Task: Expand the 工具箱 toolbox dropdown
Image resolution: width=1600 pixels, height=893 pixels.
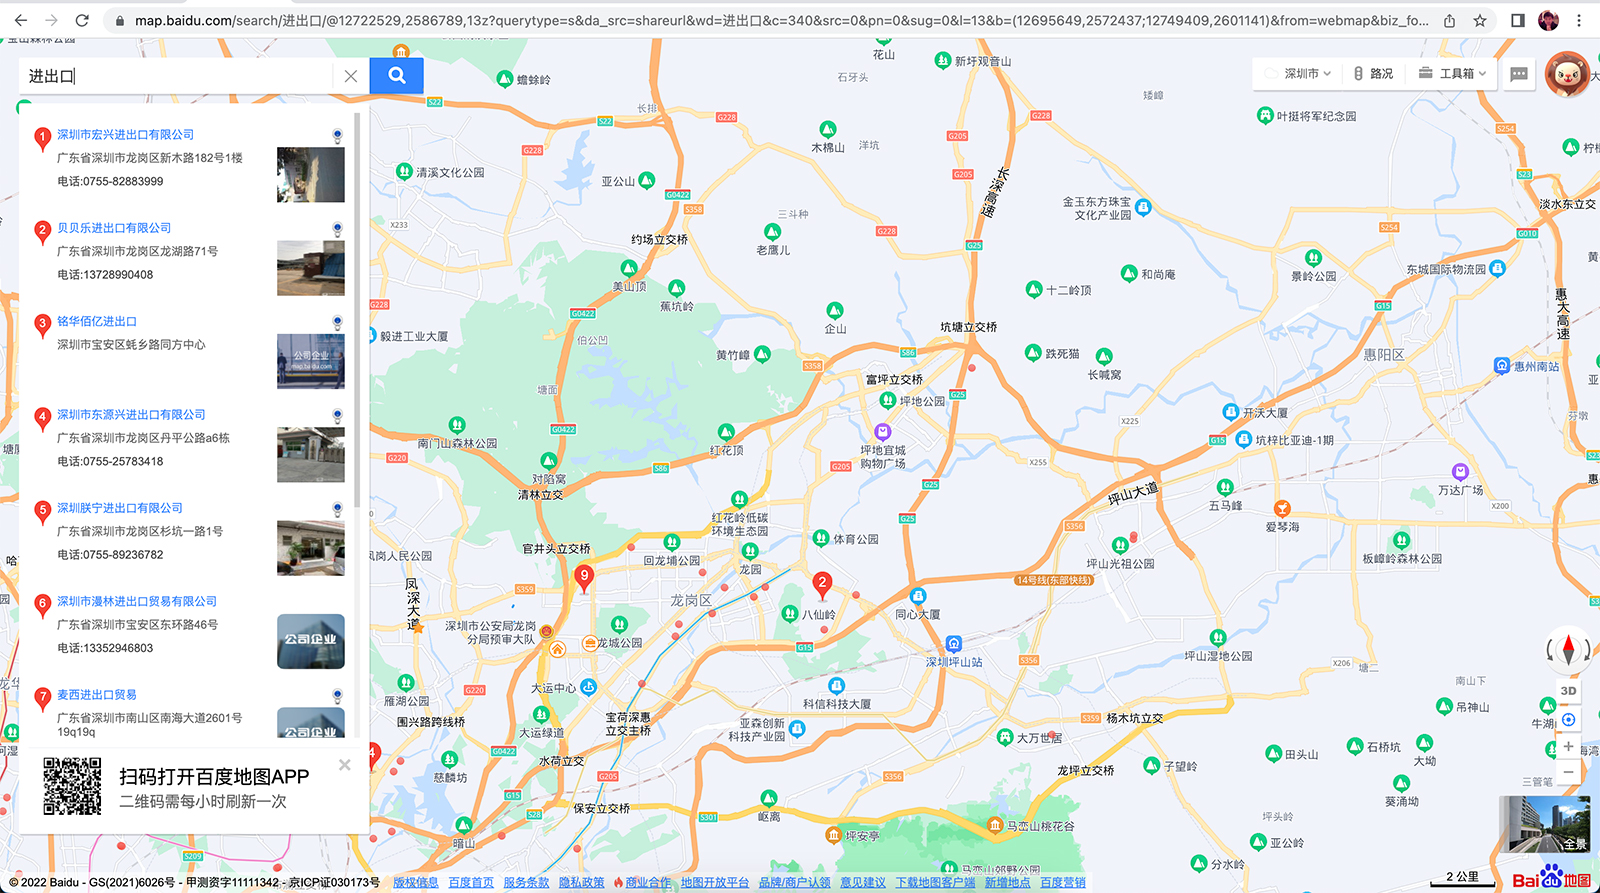Action: point(1452,73)
